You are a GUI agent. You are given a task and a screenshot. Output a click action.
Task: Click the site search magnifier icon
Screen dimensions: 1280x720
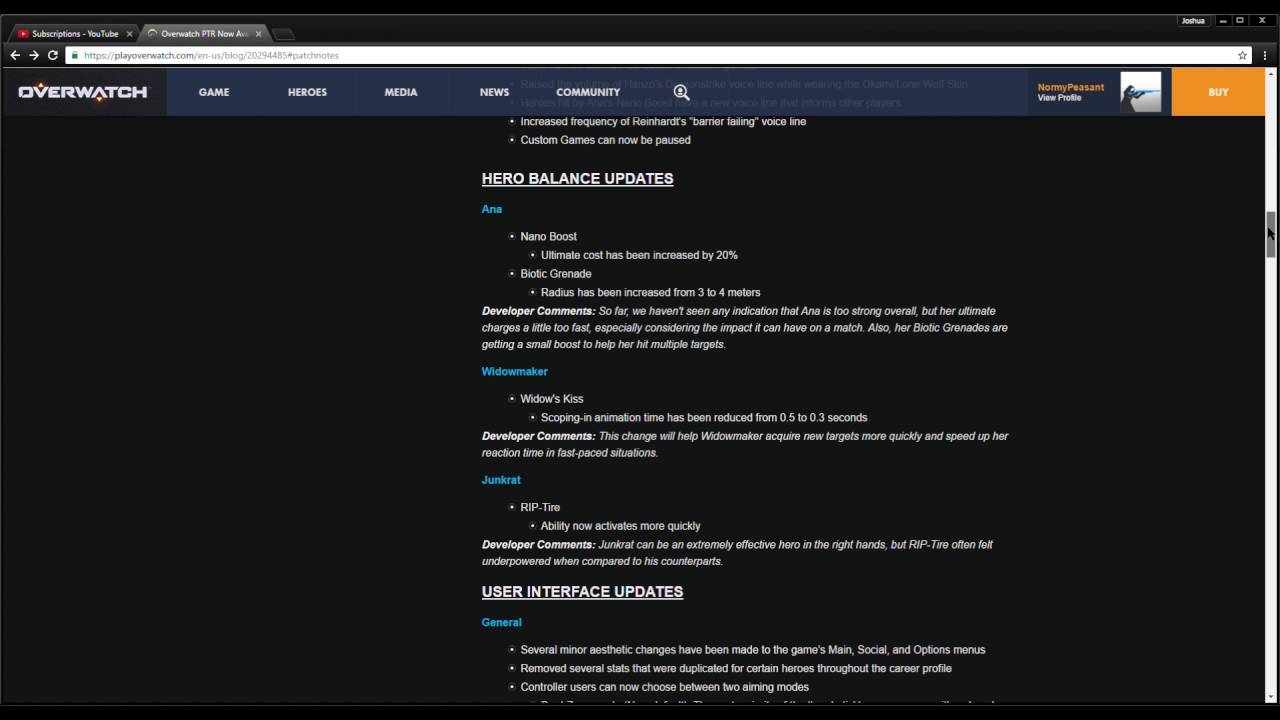coord(681,92)
